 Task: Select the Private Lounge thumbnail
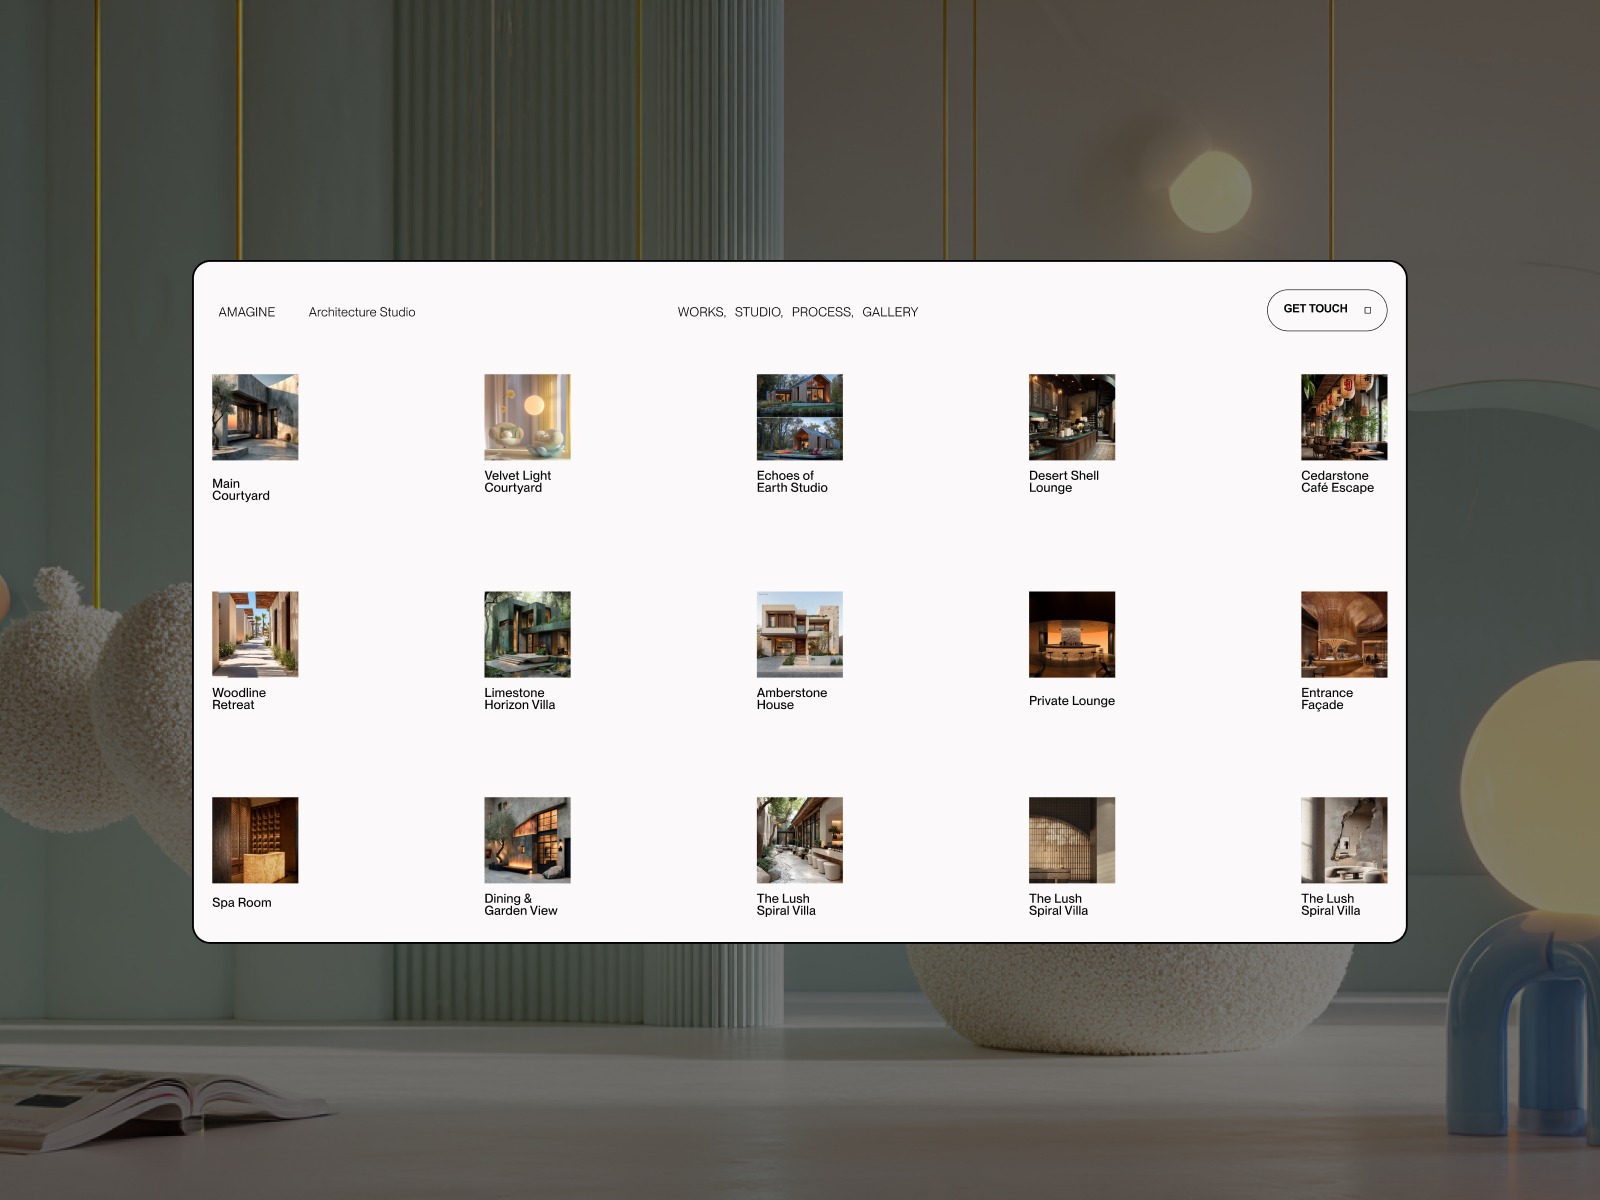click(1071, 633)
